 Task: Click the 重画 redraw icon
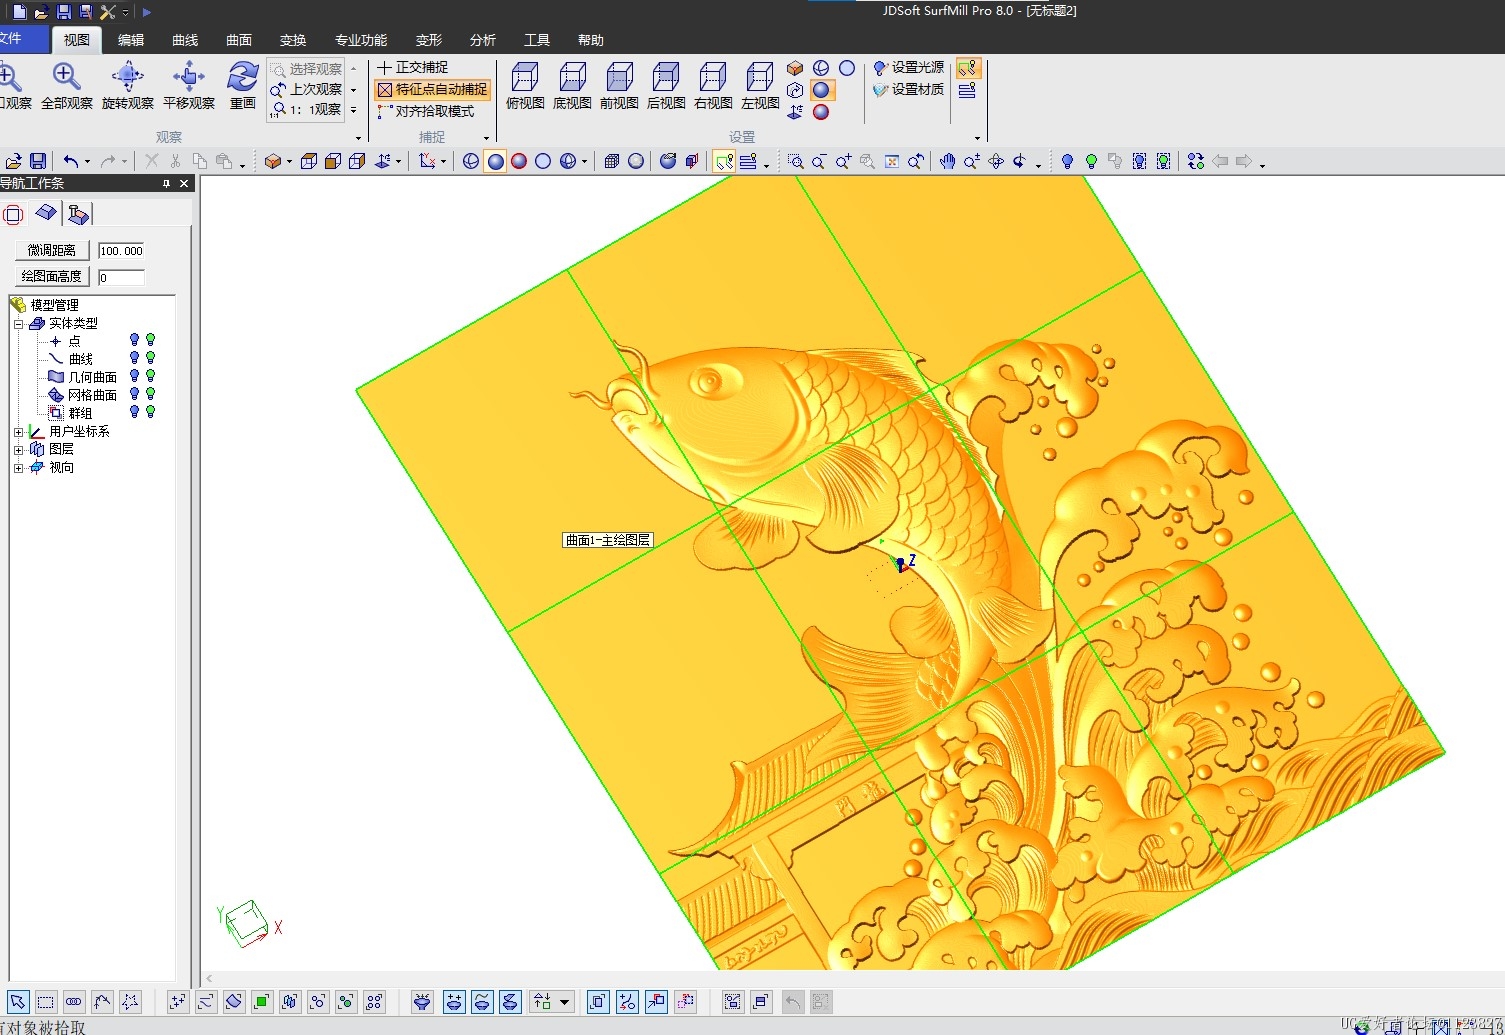point(242,76)
